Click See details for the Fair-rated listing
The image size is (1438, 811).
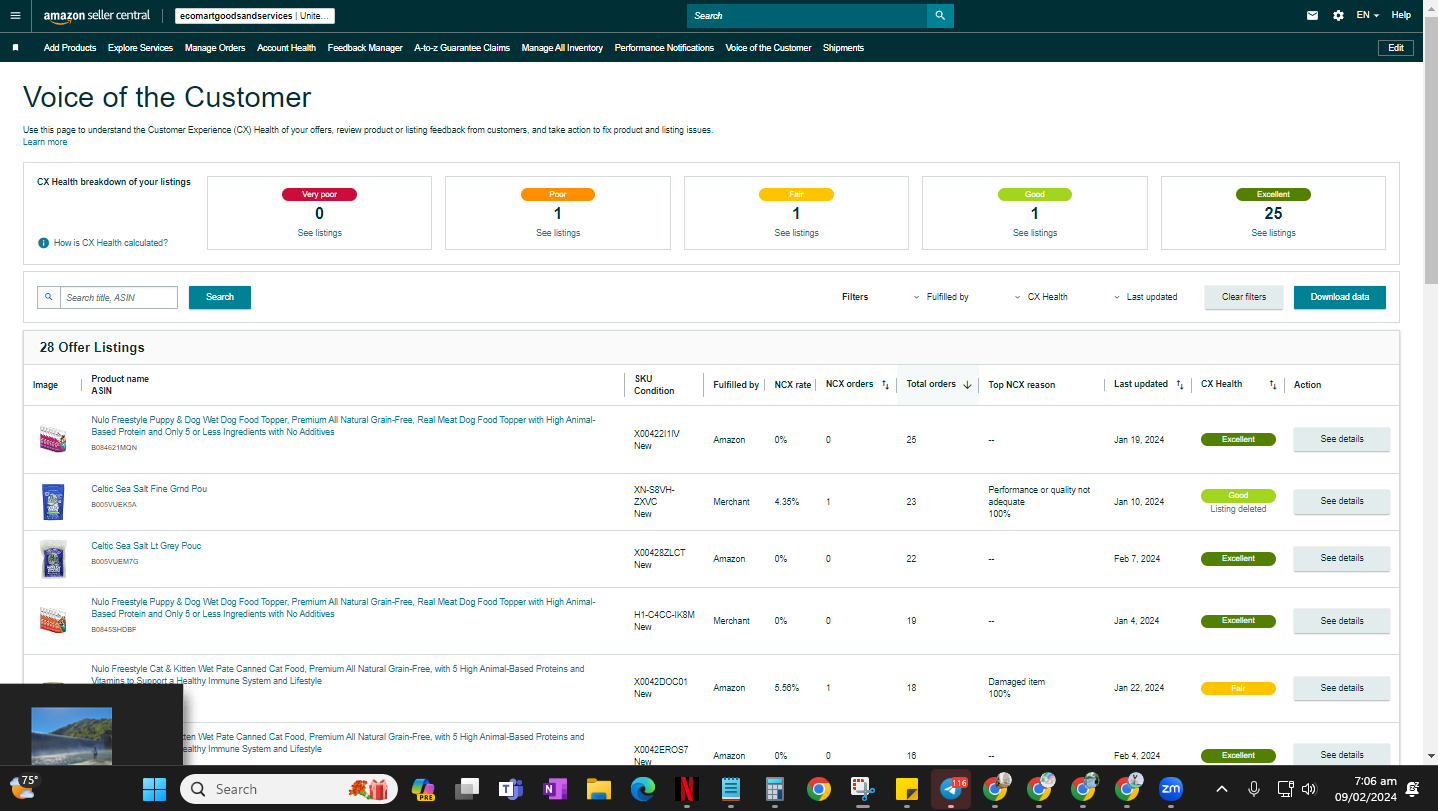click(x=1342, y=688)
